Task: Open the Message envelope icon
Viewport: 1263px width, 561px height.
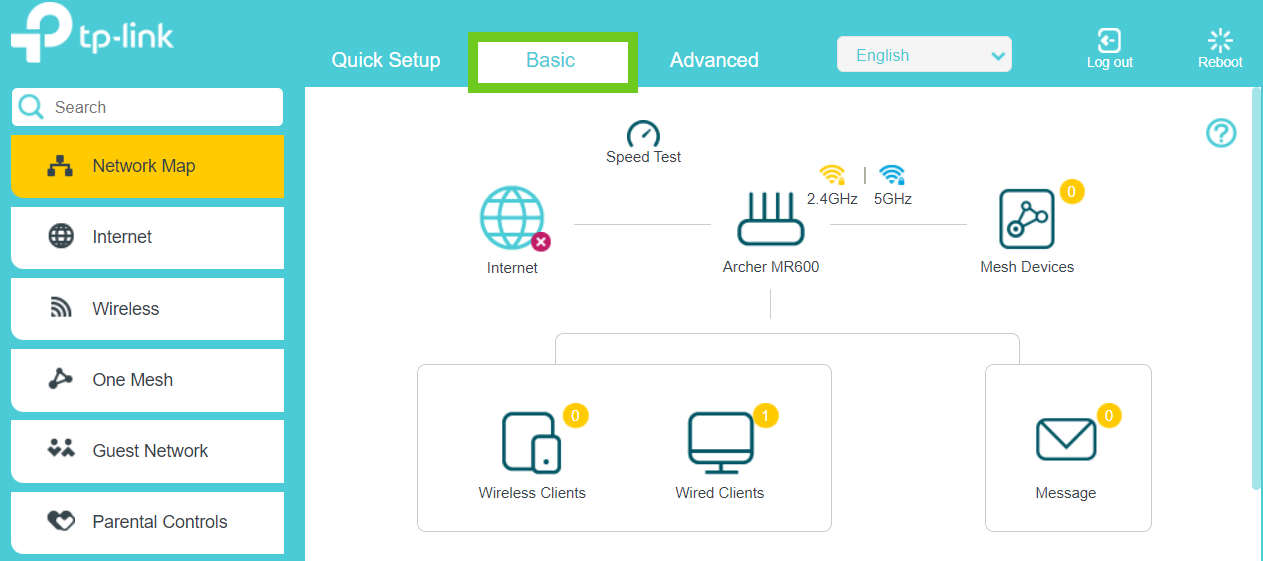Action: pos(1065,439)
